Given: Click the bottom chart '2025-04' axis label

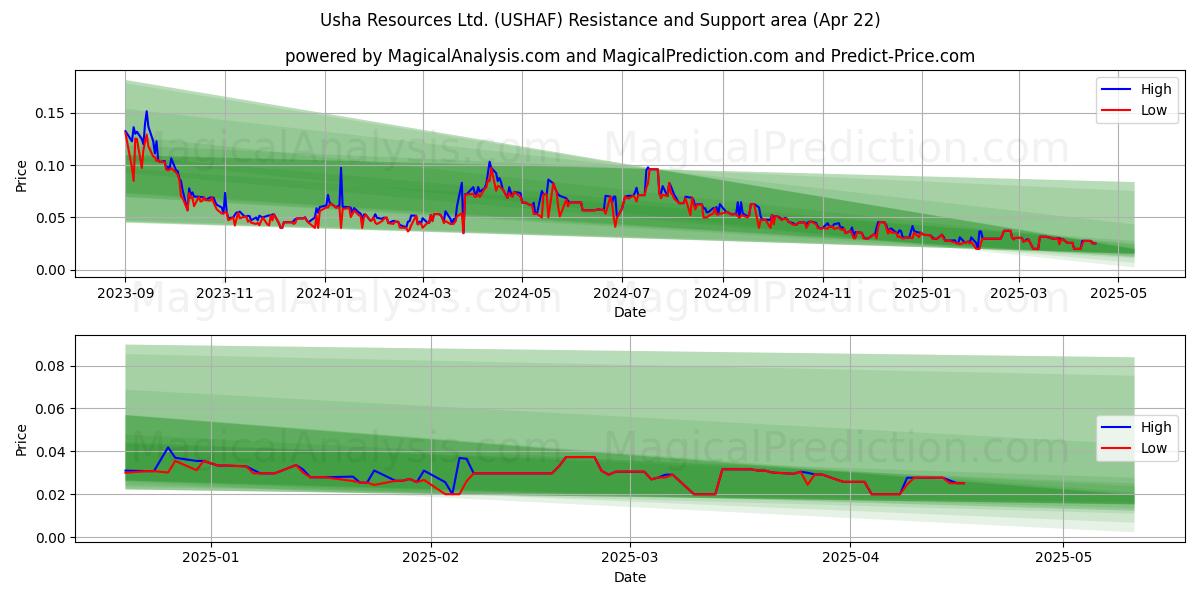Looking at the screenshot, I should 850,559.
